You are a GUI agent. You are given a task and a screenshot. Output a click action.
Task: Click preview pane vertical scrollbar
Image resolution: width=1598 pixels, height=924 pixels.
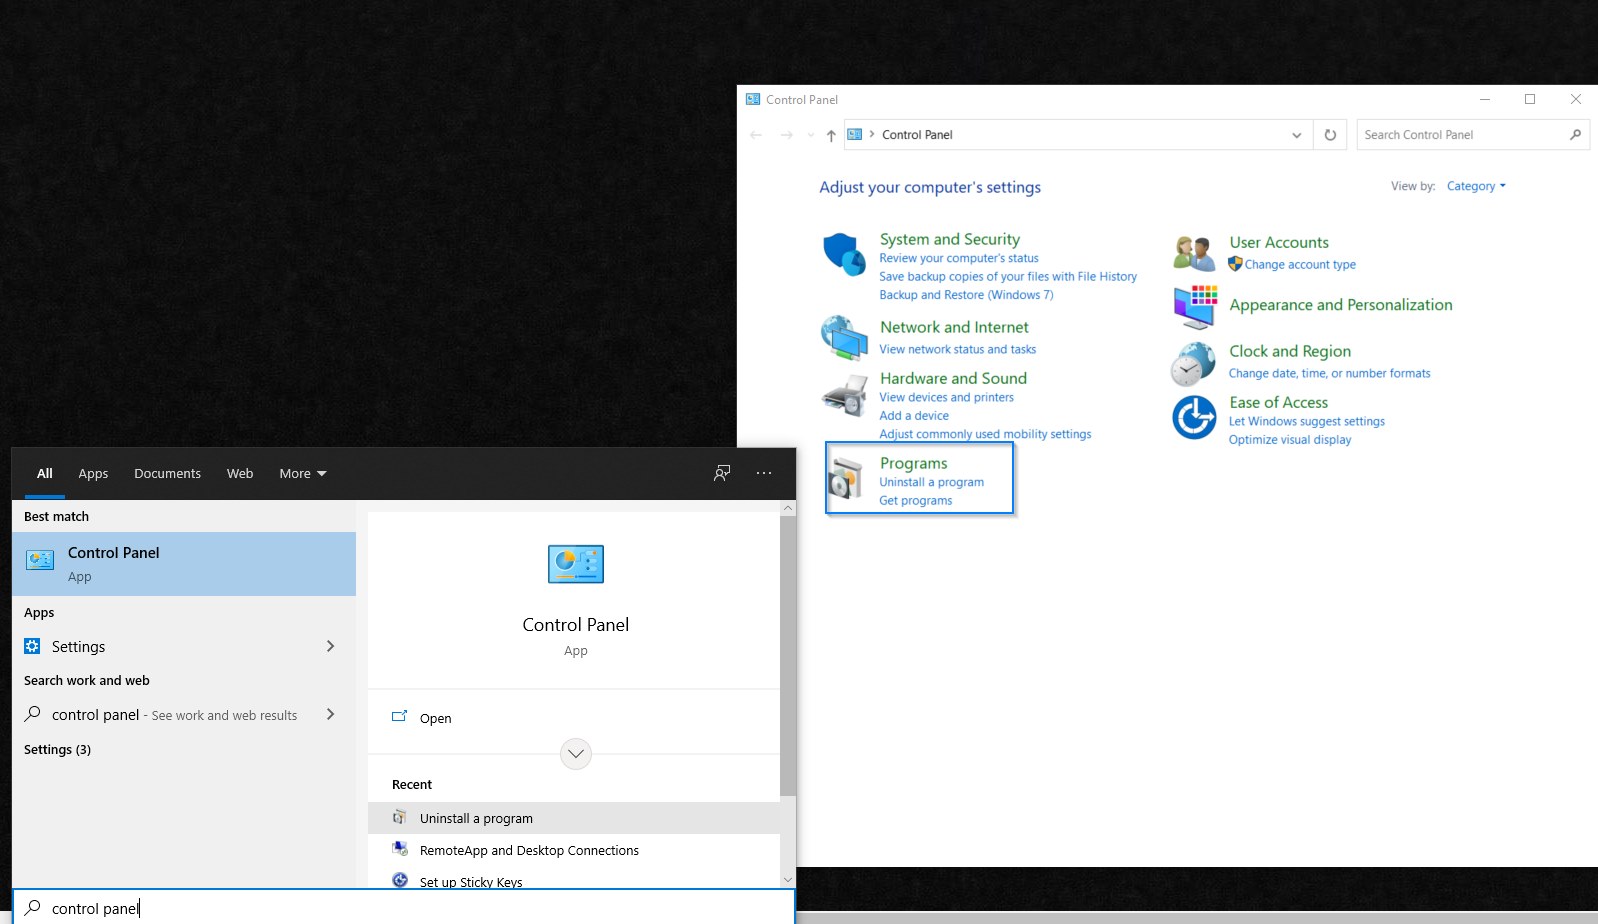(788, 655)
